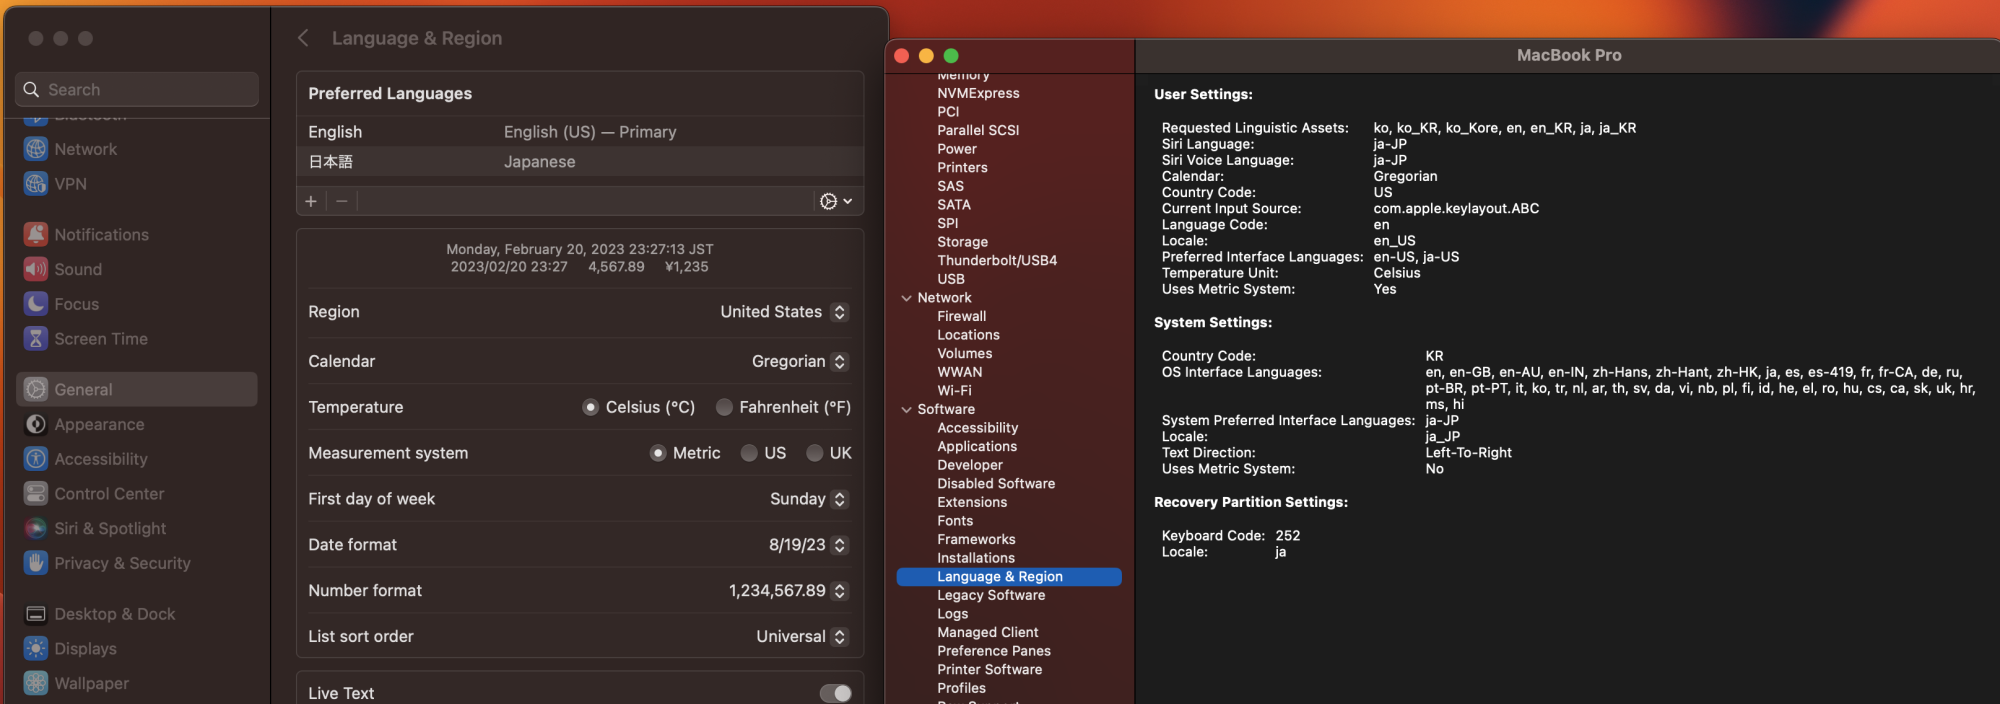Select Fonts under Software section
Image resolution: width=2000 pixels, height=704 pixels.
[955, 521]
